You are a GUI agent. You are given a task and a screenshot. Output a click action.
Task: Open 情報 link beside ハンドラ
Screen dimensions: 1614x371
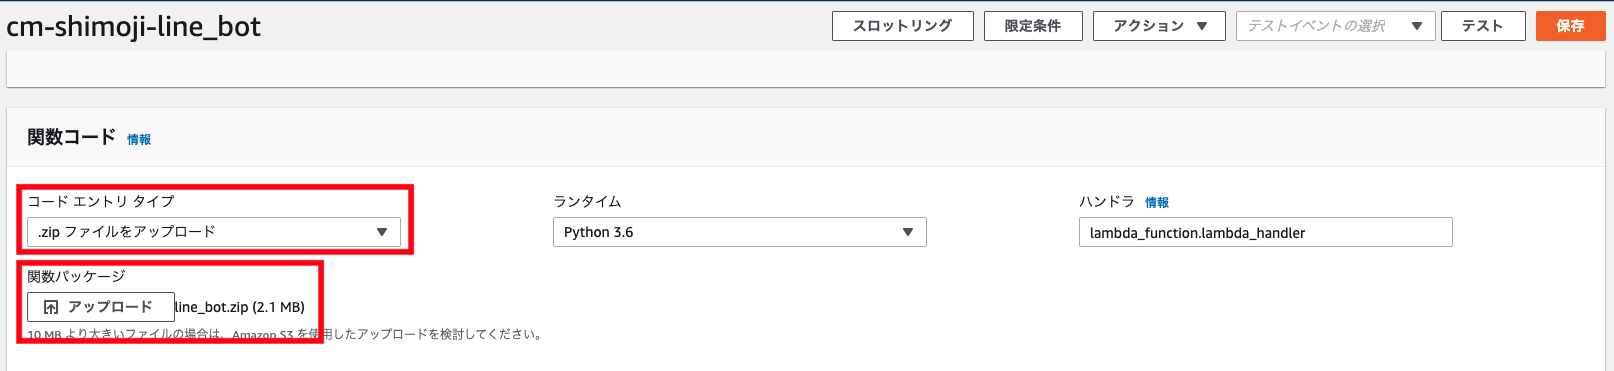tap(1157, 203)
